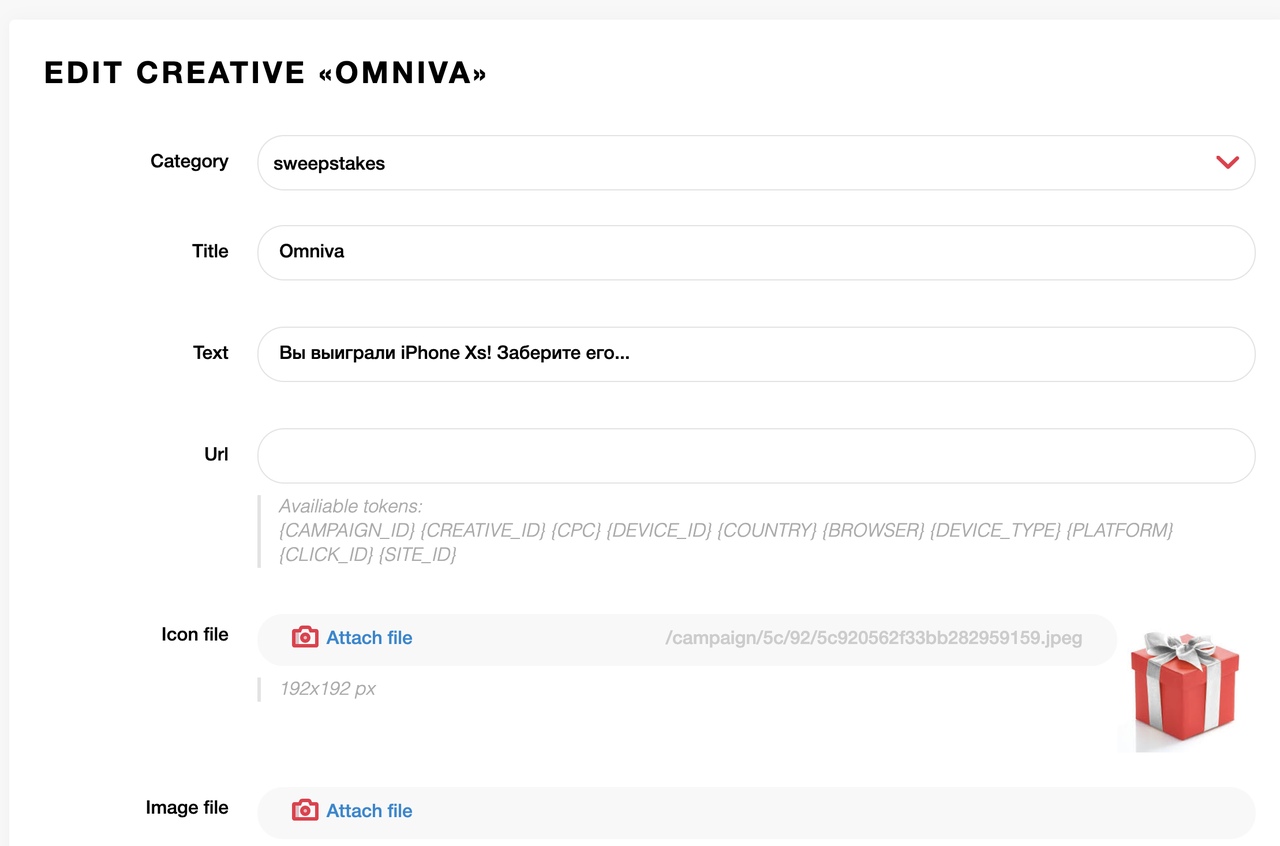
Task: Click the Text field with iPhone Xs message
Action: click(x=756, y=354)
